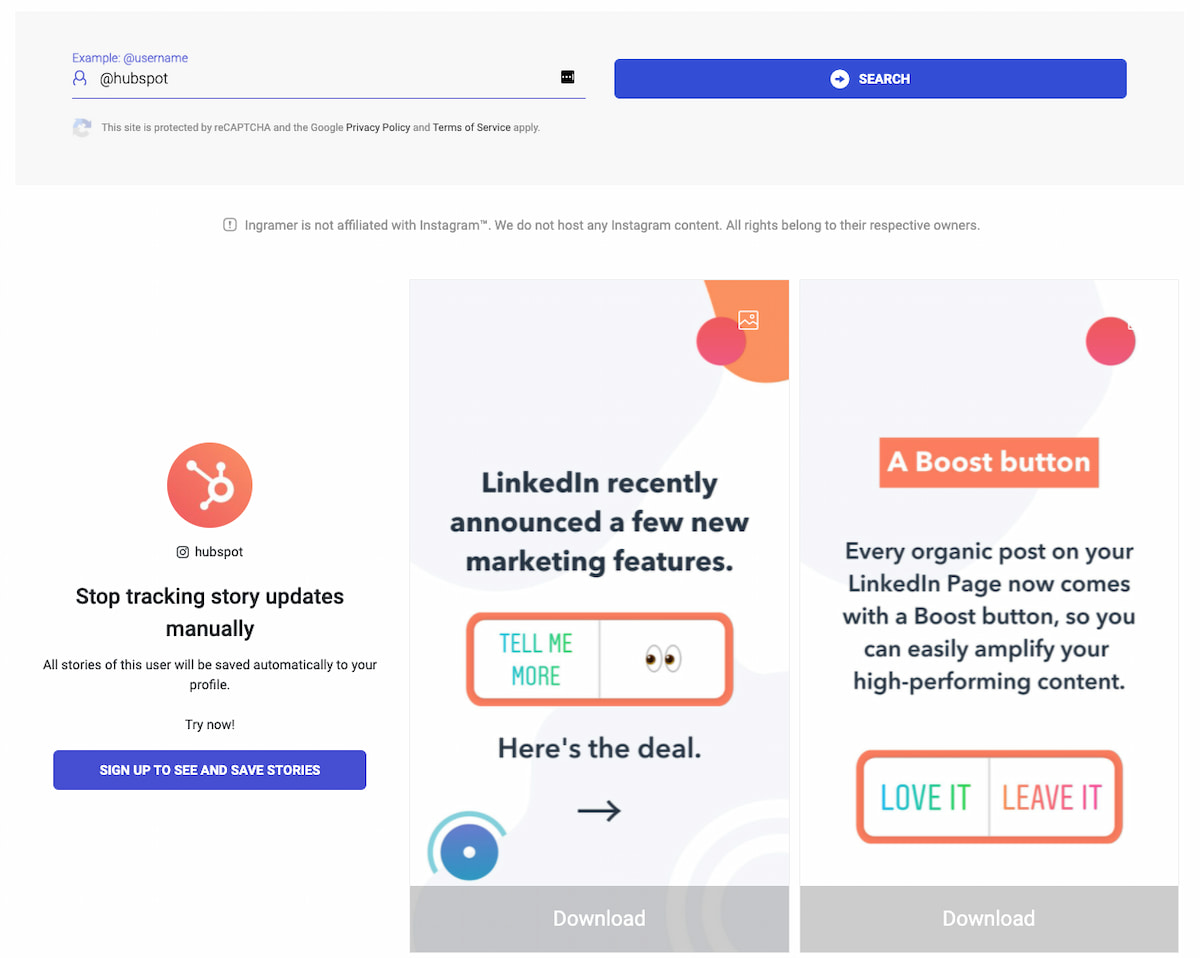Download the LinkedIn marketing features story
The height and width of the screenshot is (958, 1200).
pos(599,918)
